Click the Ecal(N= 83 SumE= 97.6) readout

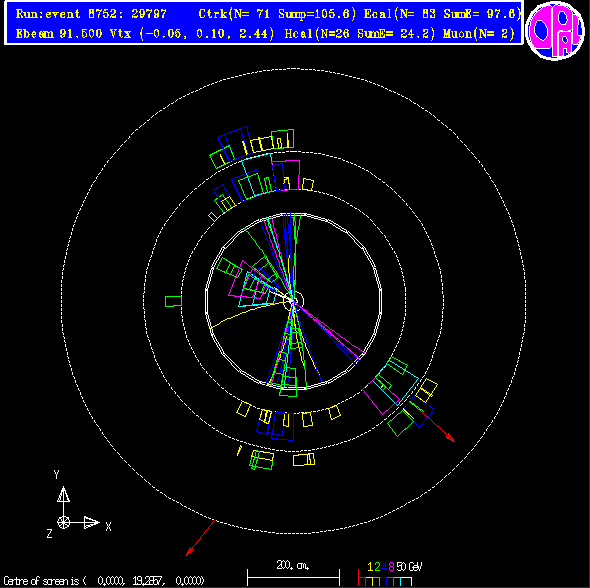(442, 14)
